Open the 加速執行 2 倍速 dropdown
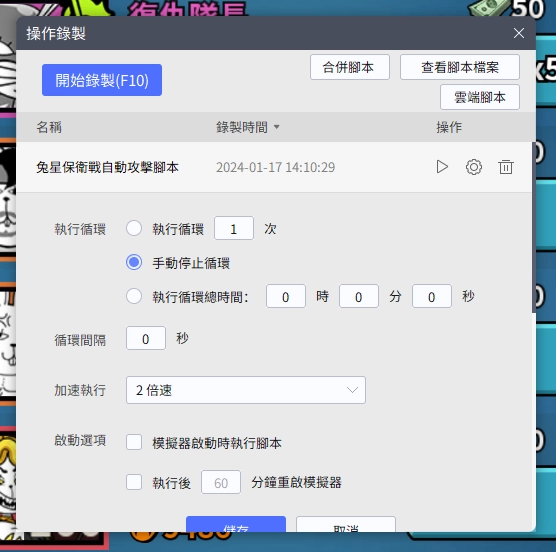The width and height of the screenshot is (556, 552). click(246, 390)
